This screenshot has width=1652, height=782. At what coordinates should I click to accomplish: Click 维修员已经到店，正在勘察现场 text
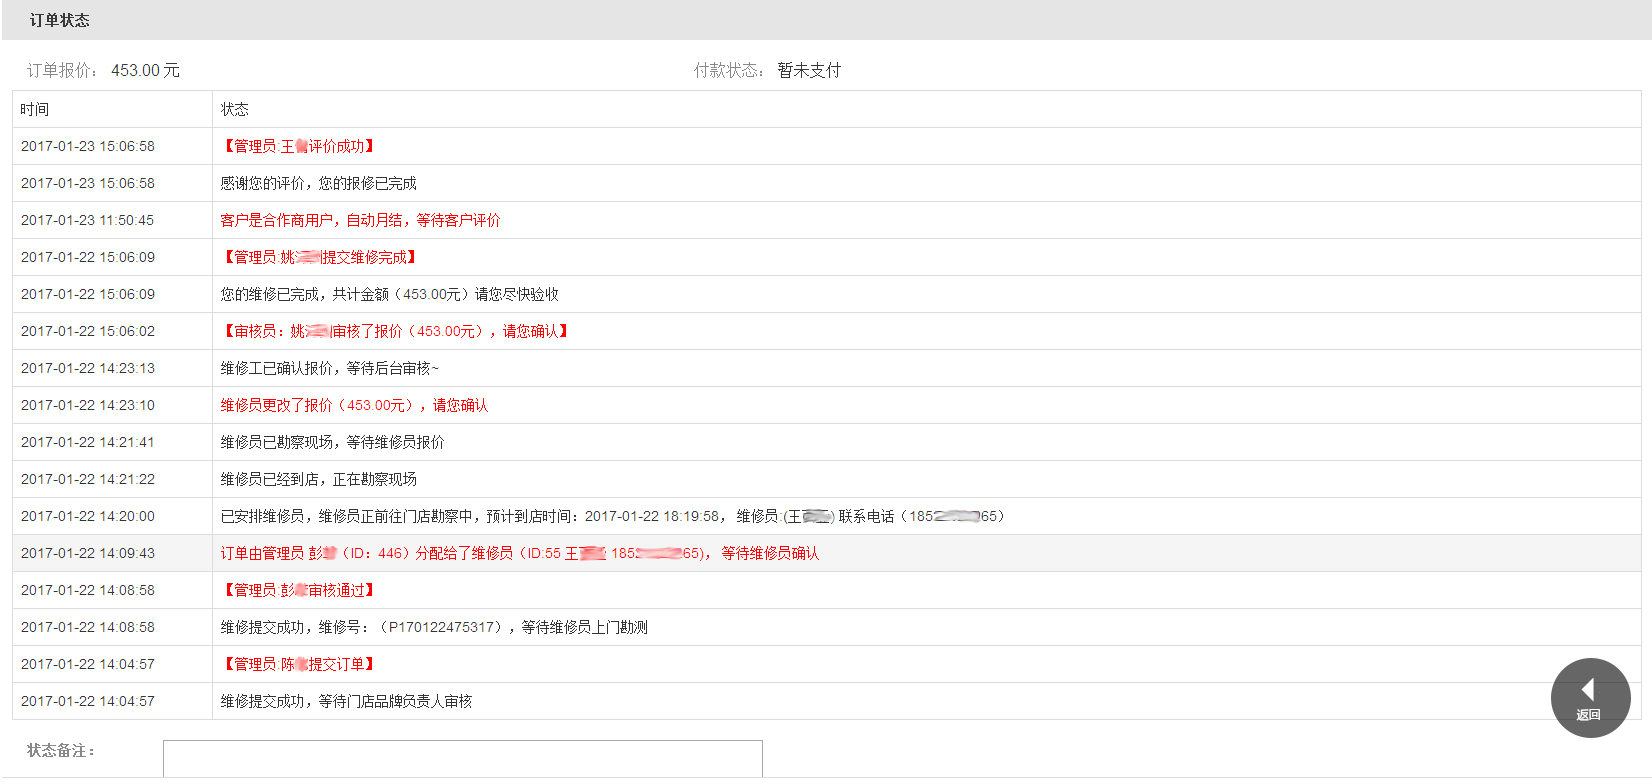point(319,479)
